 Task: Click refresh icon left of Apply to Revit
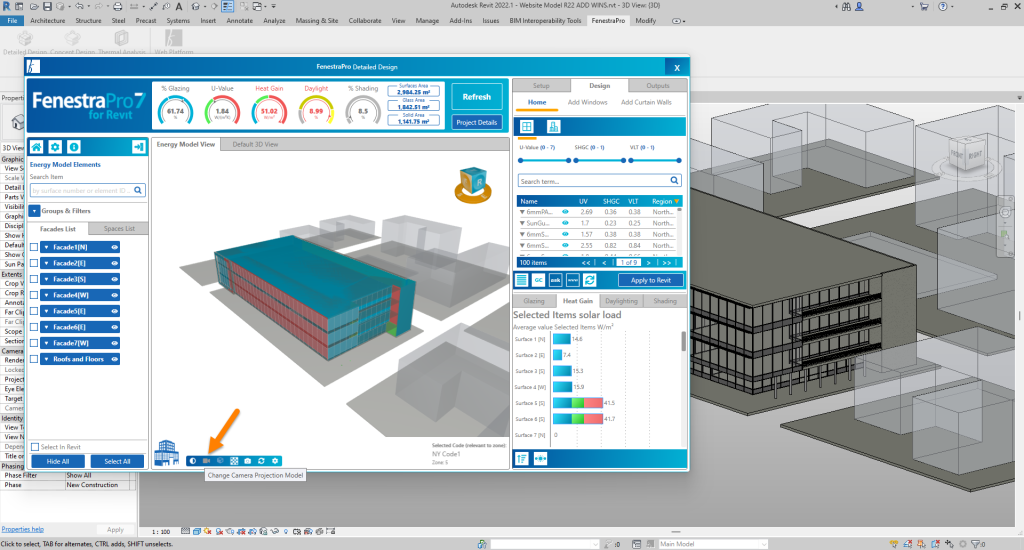590,280
